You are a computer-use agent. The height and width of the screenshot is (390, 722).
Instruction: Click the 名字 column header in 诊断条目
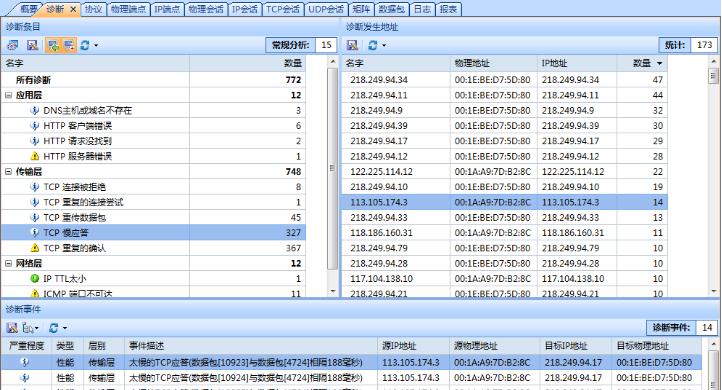click(x=95, y=63)
